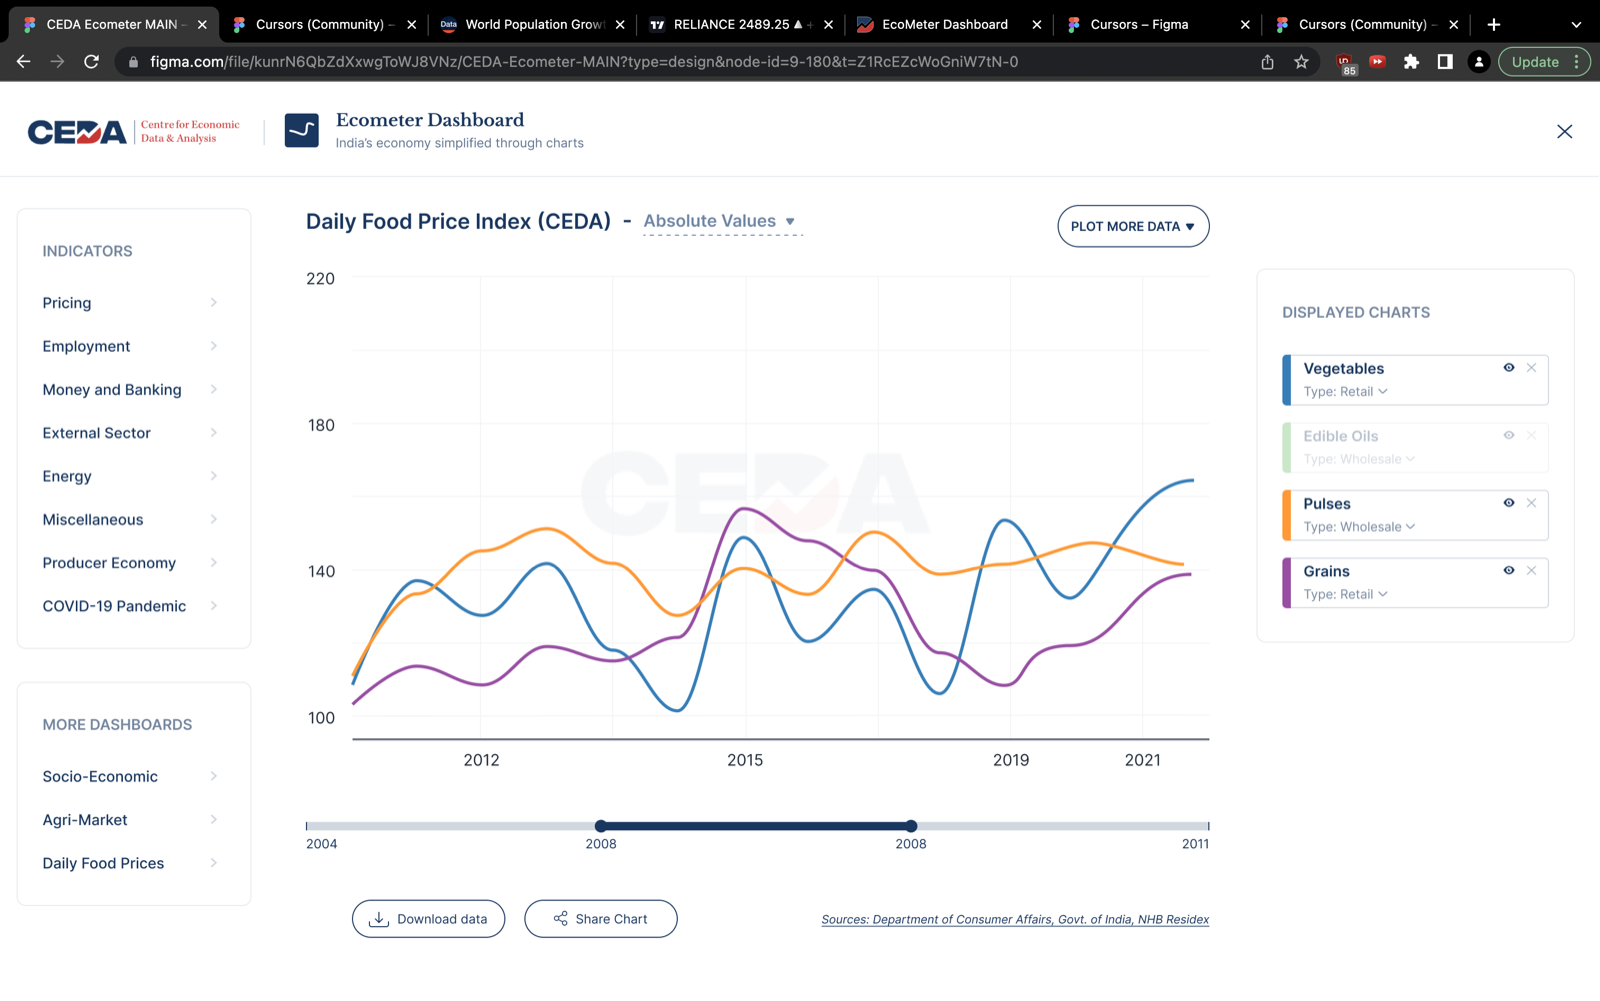Select the Producer Economy indicator
Image resolution: width=1600 pixels, height=1001 pixels.
[x=131, y=563]
